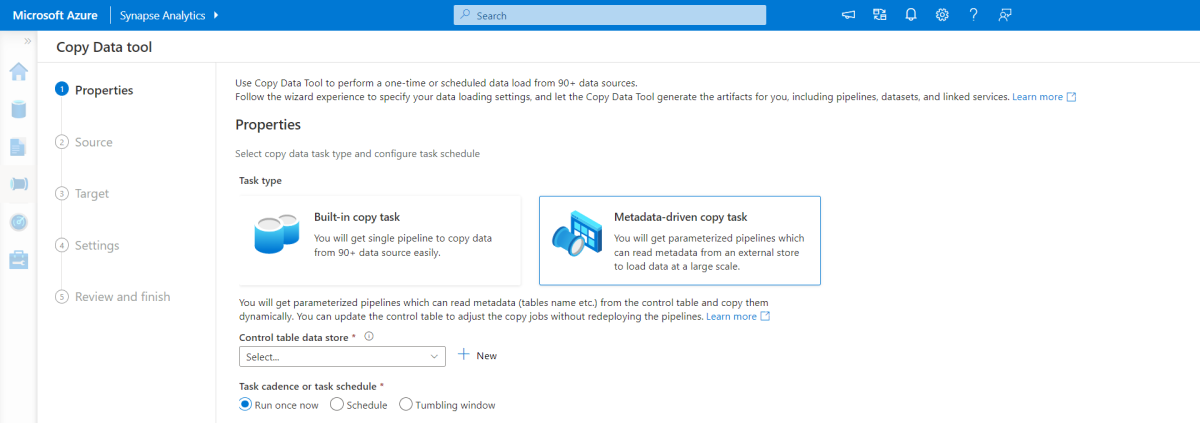Select the Run once now option
Screen dimensions: 1200x423
(x=246, y=405)
